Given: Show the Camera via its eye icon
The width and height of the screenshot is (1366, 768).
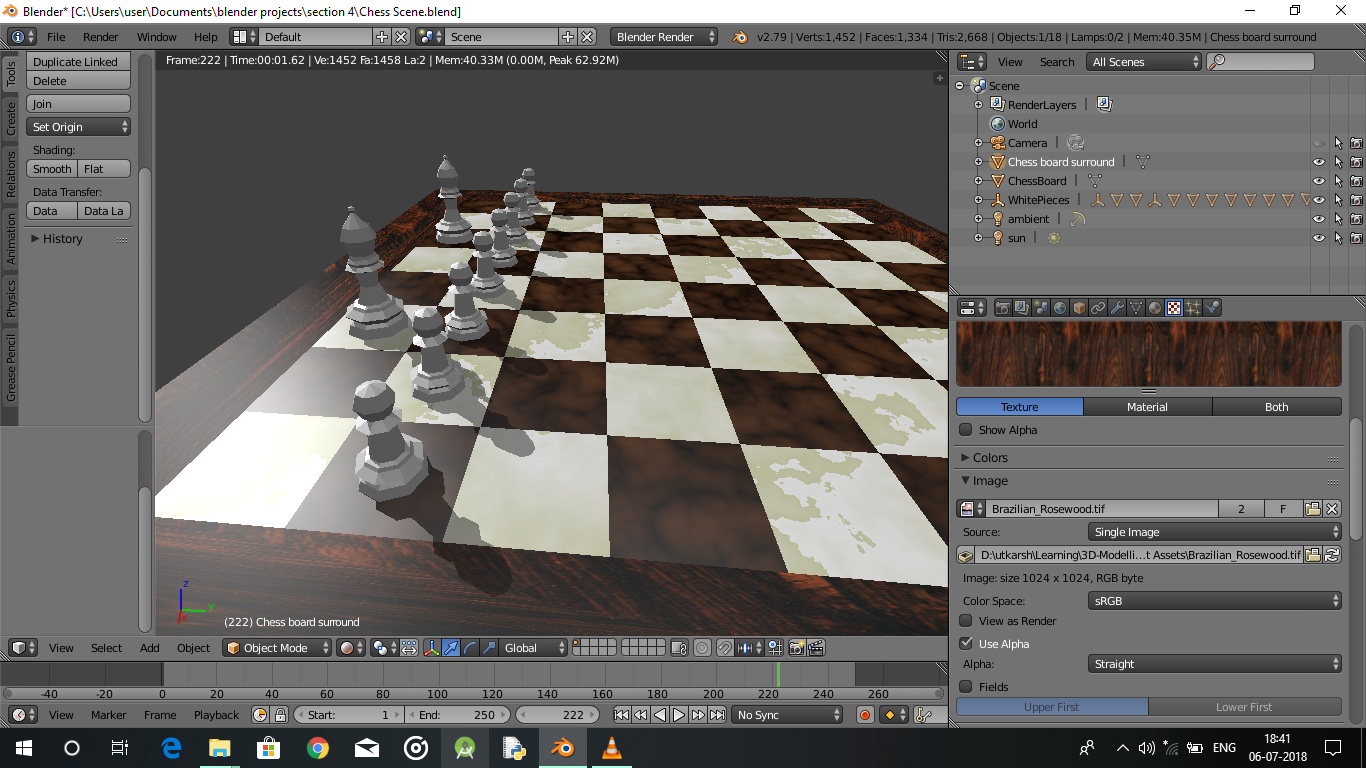Looking at the screenshot, I should (x=1319, y=143).
